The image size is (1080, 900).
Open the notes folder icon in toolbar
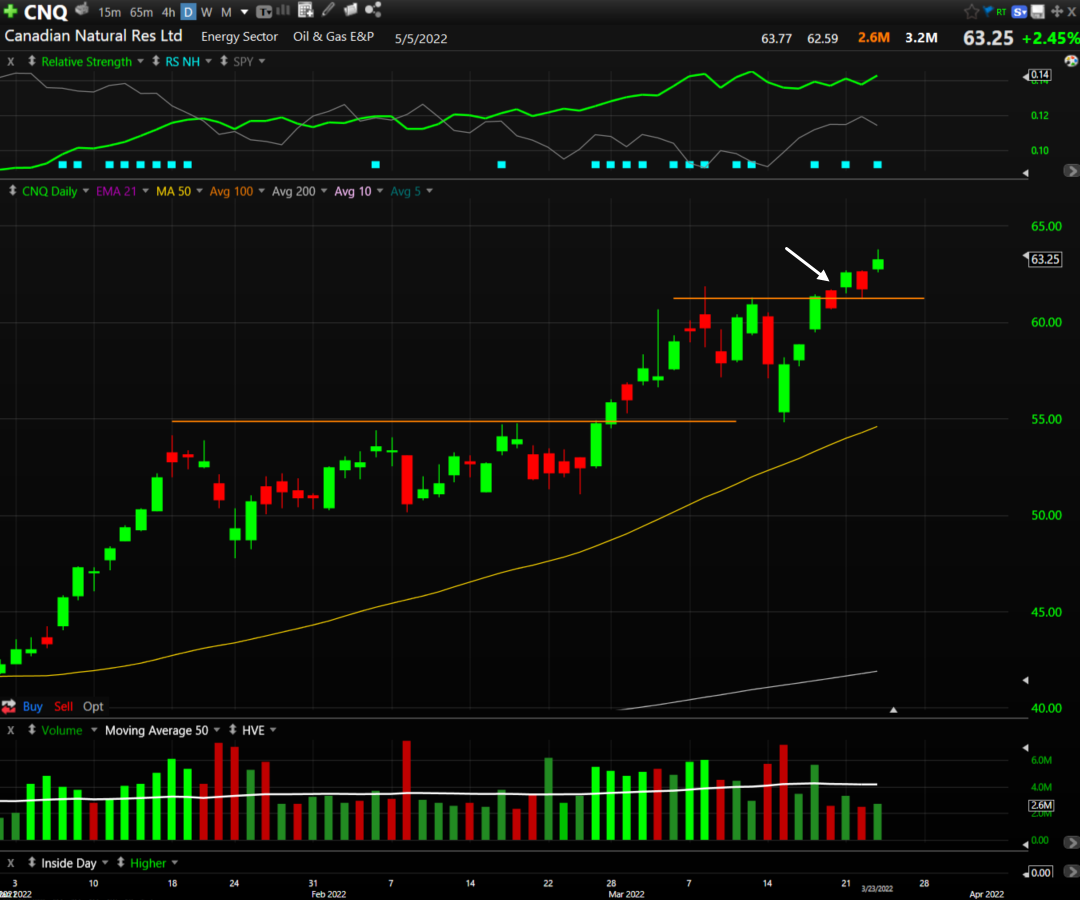click(351, 10)
